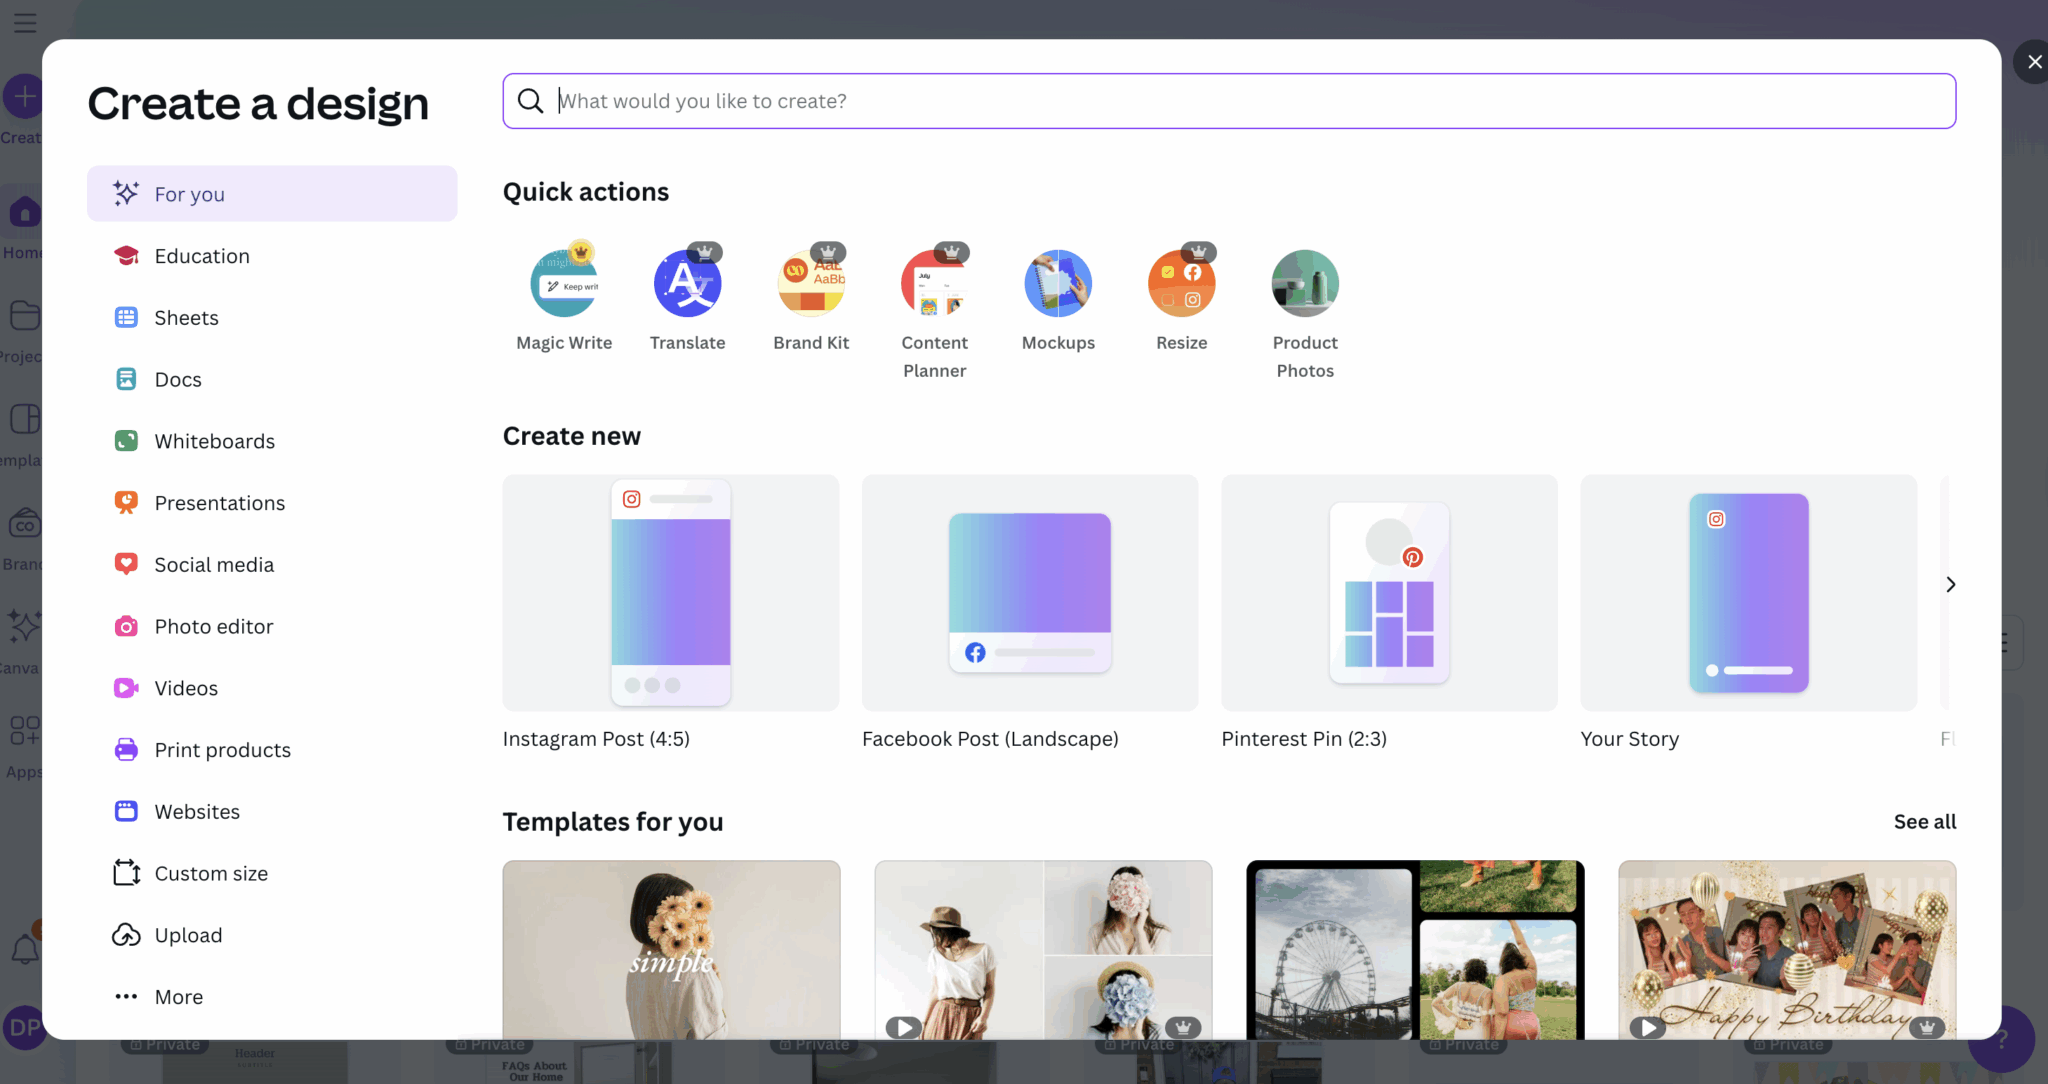This screenshot has width=2048, height=1084.
Task: Select Print products category
Action: pyautogui.click(x=272, y=750)
